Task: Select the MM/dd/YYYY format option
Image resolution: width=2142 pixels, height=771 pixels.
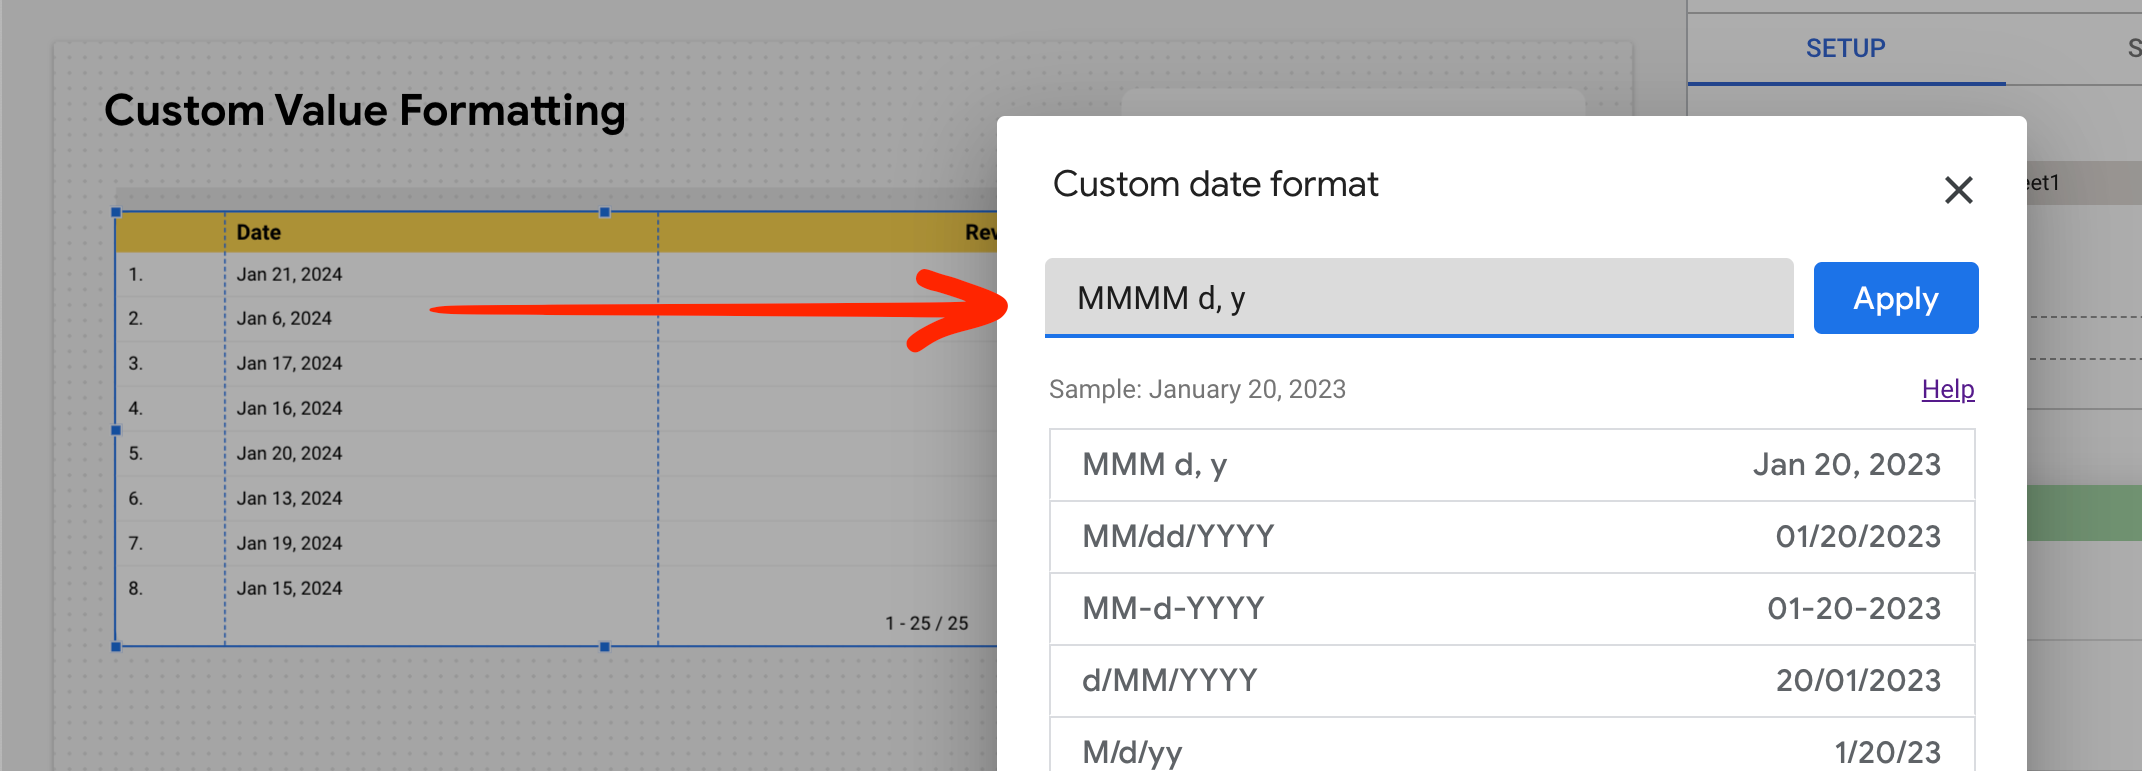Action: 1510,536
